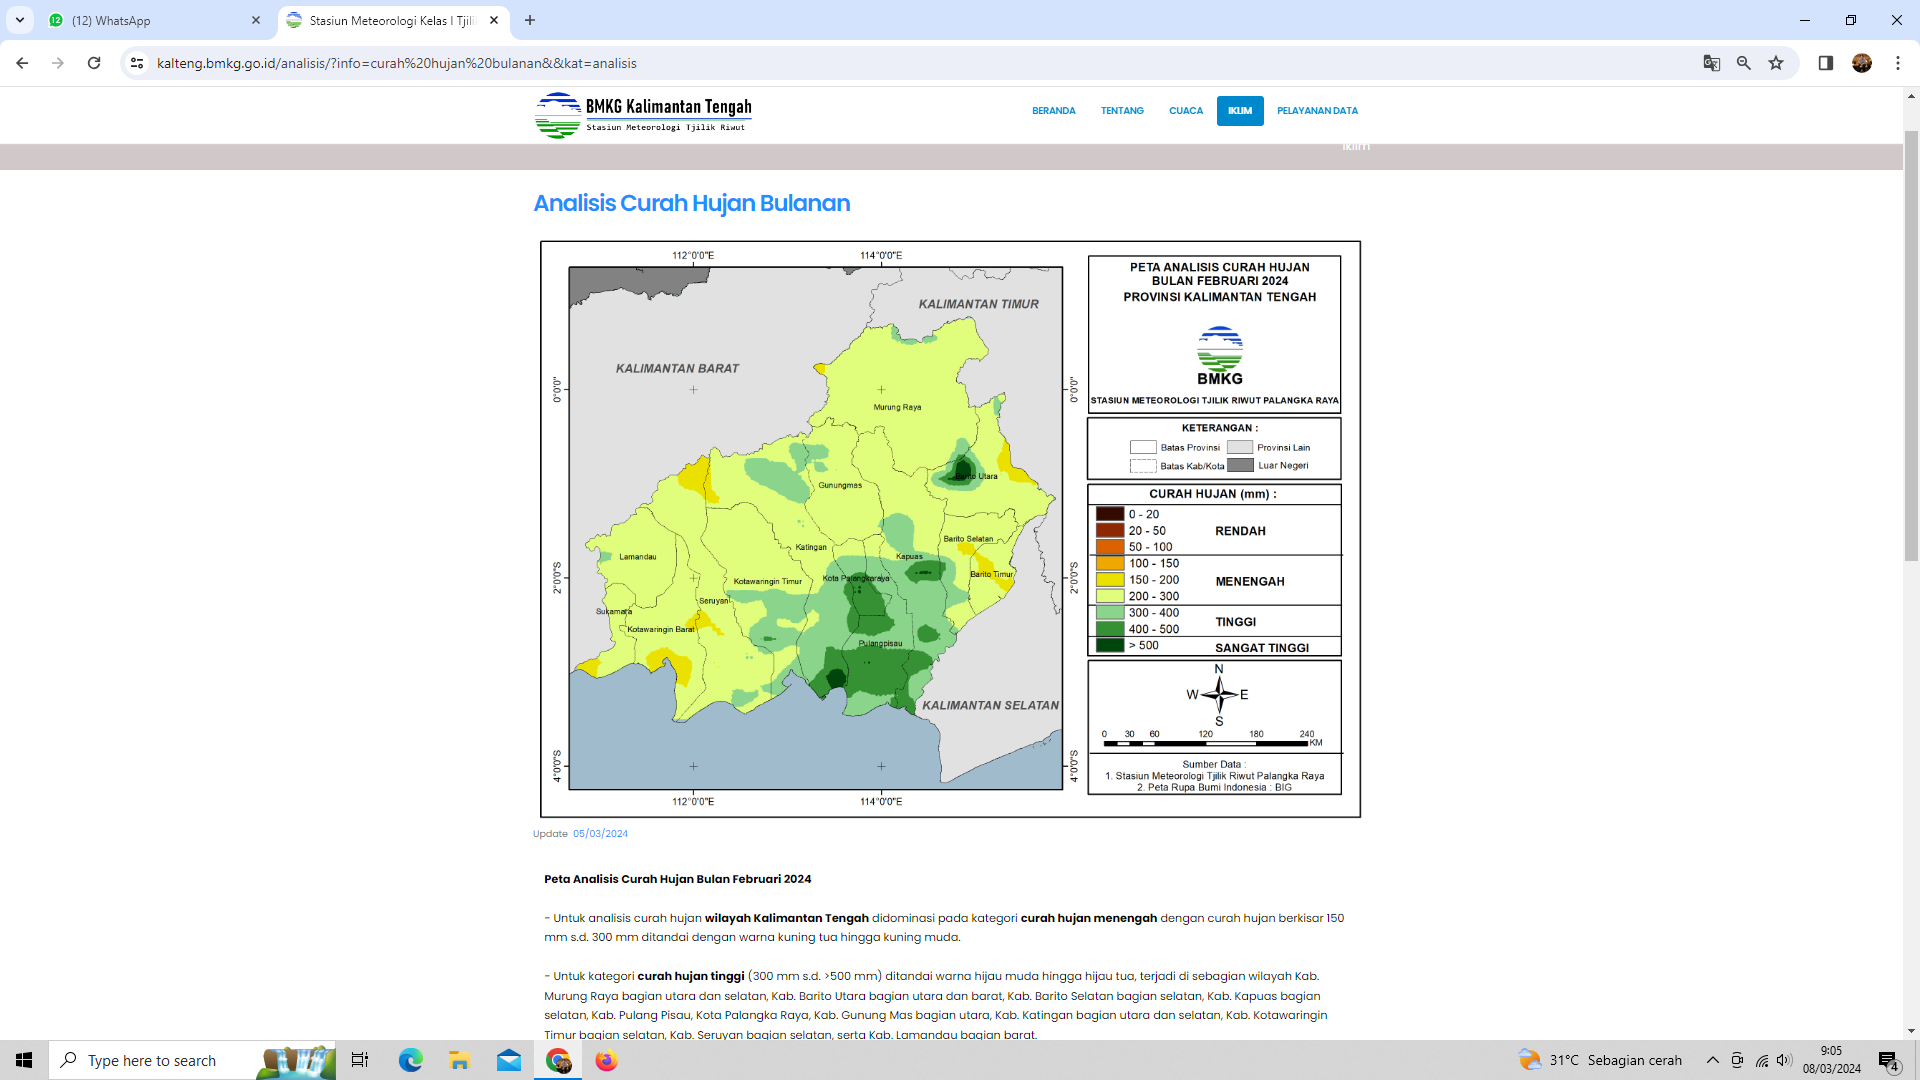Open the CUACA menu item
The width and height of the screenshot is (1920, 1080).
tap(1186, 111)
